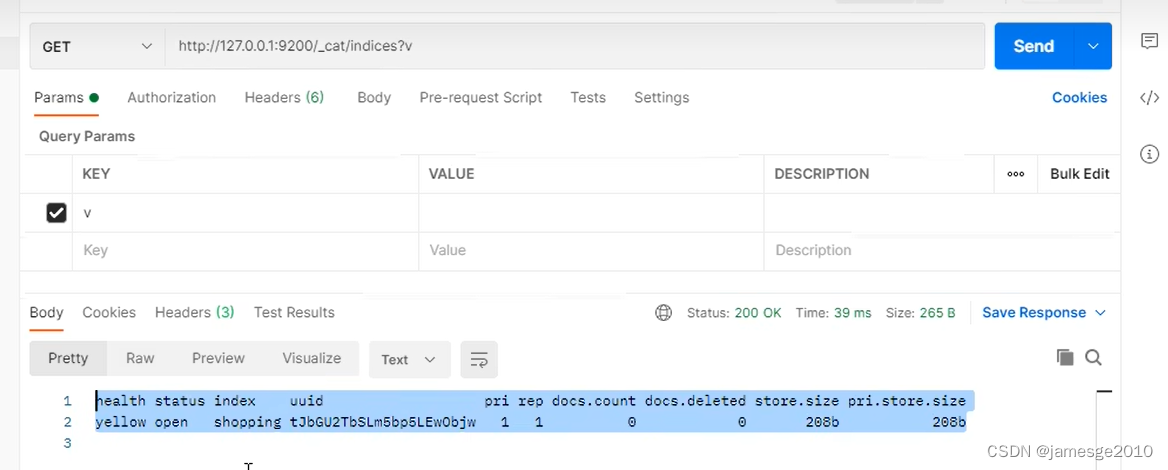Click line number 3 in response

(x=68, y=443)
